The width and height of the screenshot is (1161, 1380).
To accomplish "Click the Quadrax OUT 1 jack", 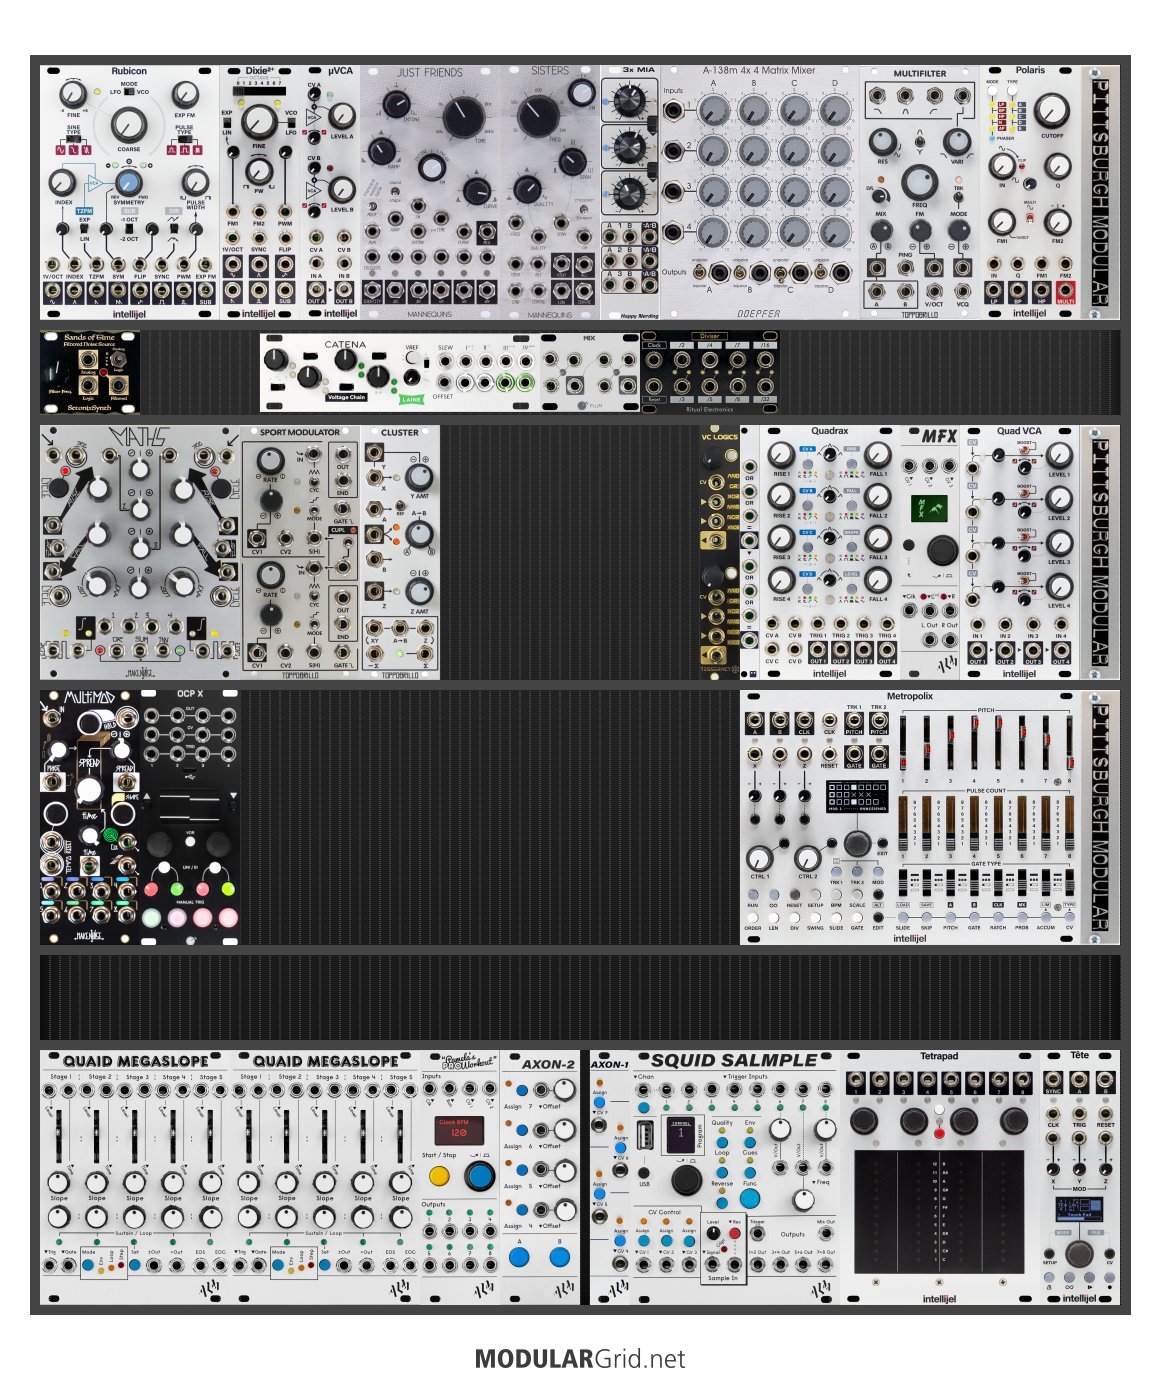I will point(817,649).
